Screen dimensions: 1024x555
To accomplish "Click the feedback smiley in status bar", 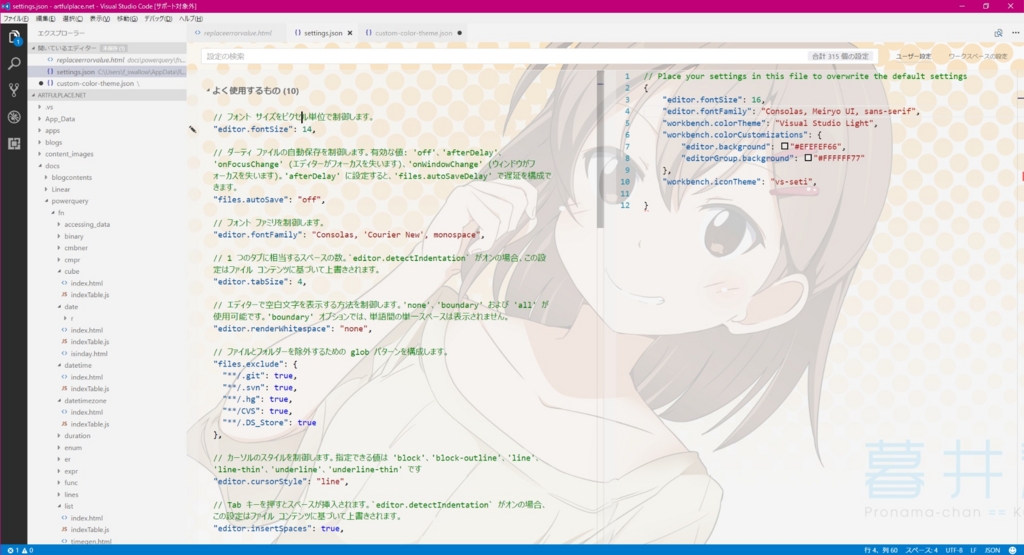I will [1012, 550].
